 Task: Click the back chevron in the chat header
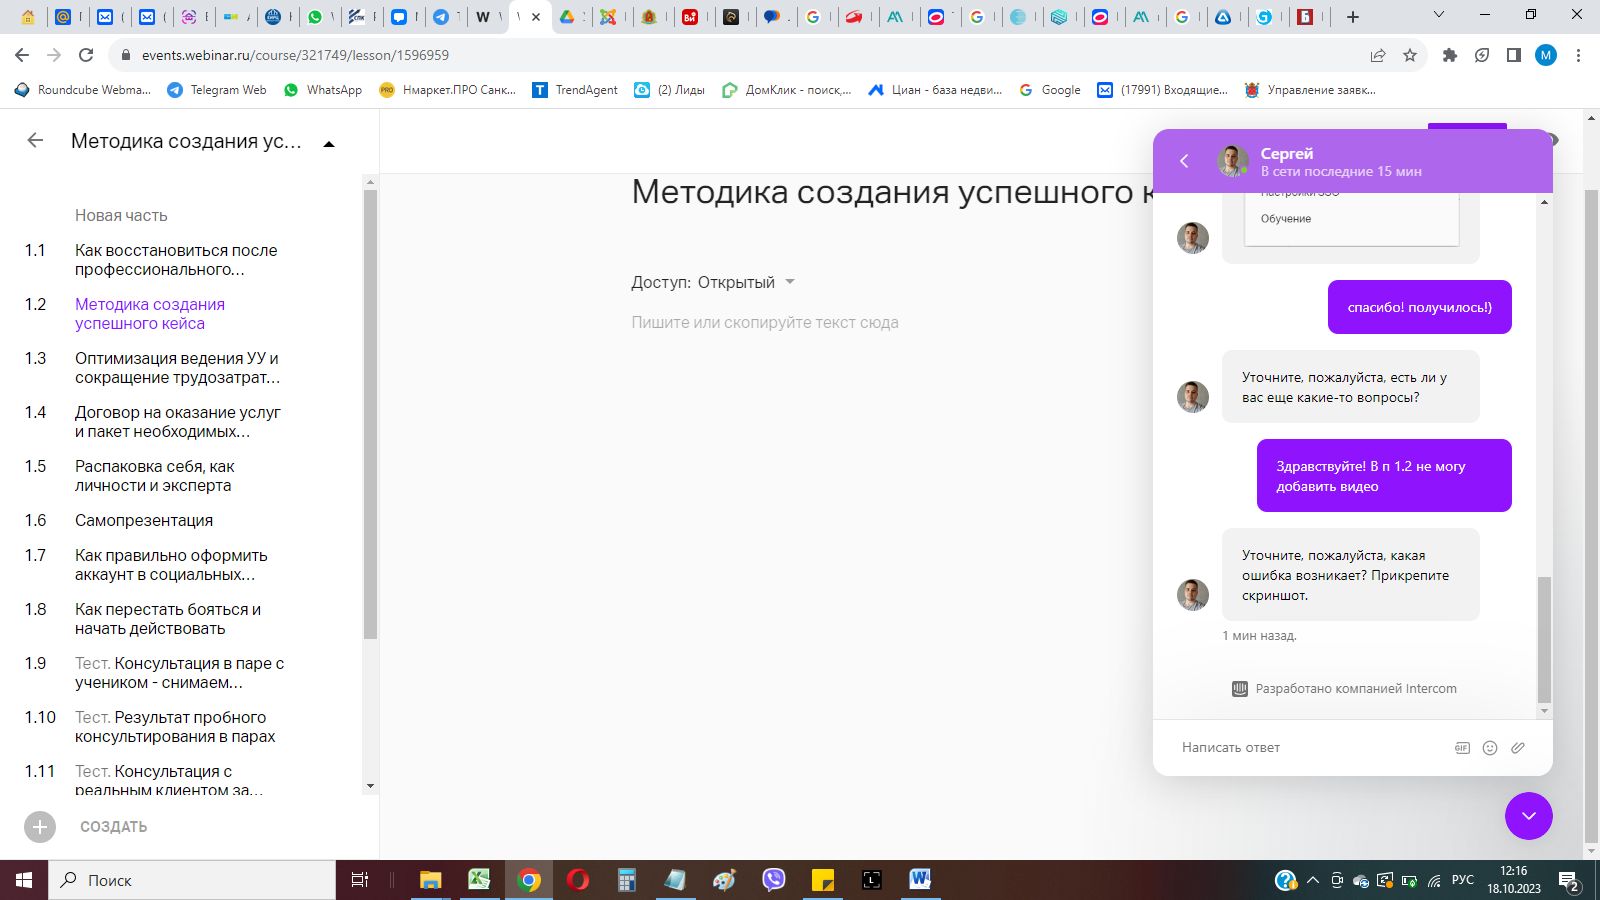tap(1184, 161)
